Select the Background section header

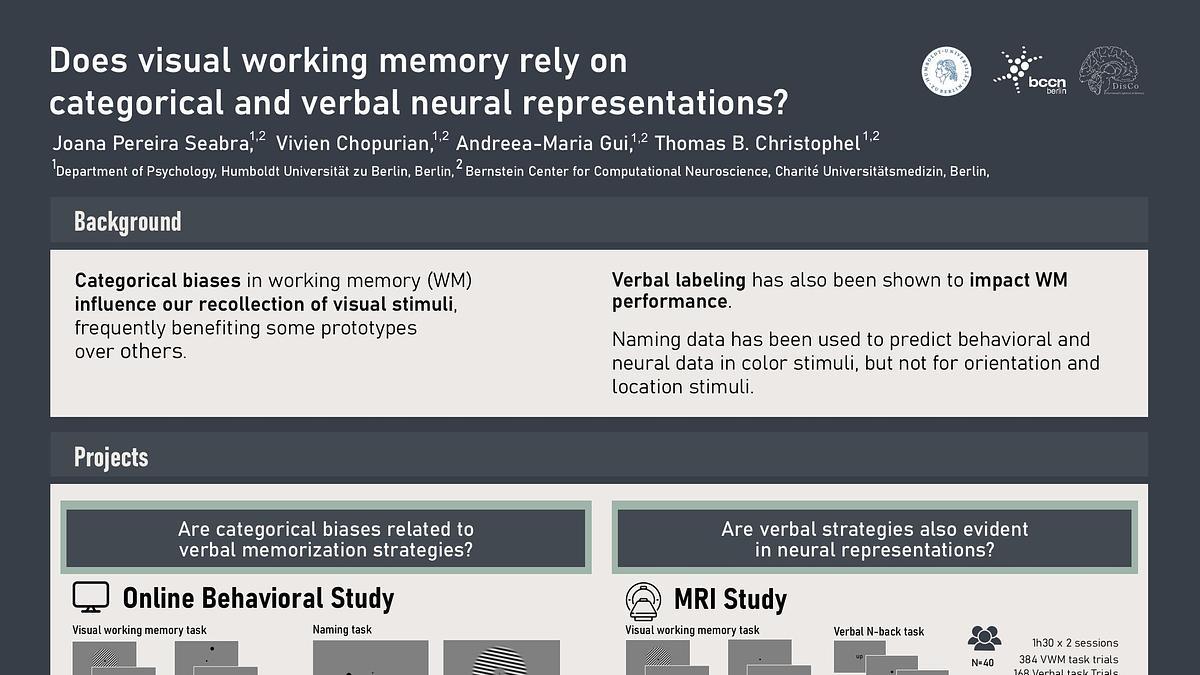point(127,221)
